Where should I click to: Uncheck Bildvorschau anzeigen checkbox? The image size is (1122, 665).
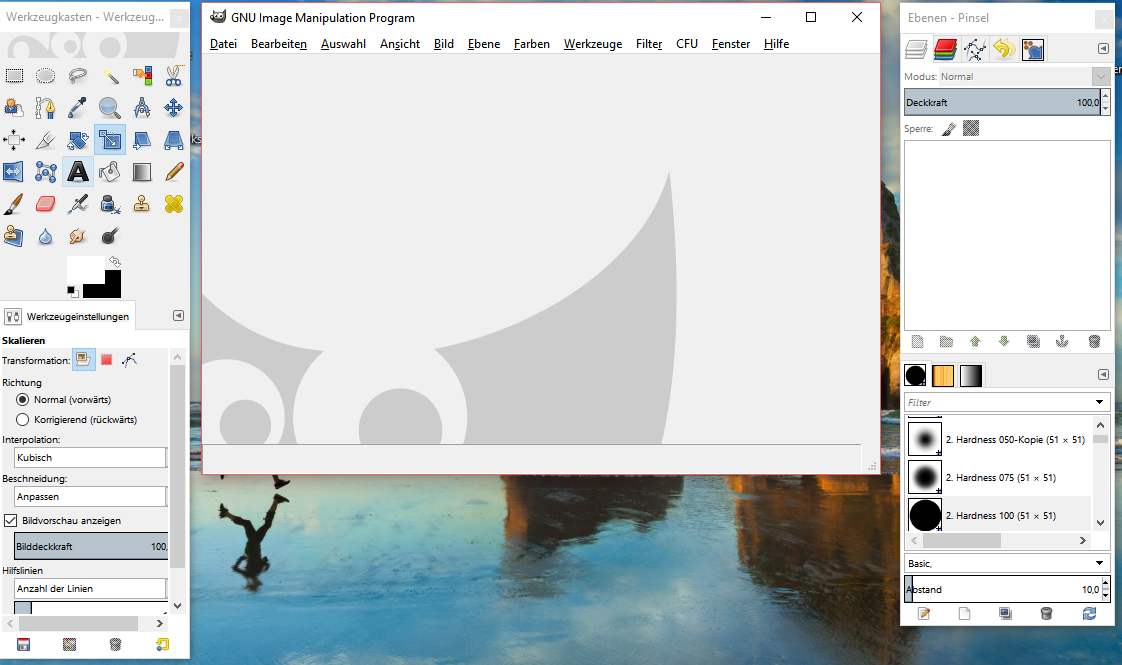click(11, 520)
